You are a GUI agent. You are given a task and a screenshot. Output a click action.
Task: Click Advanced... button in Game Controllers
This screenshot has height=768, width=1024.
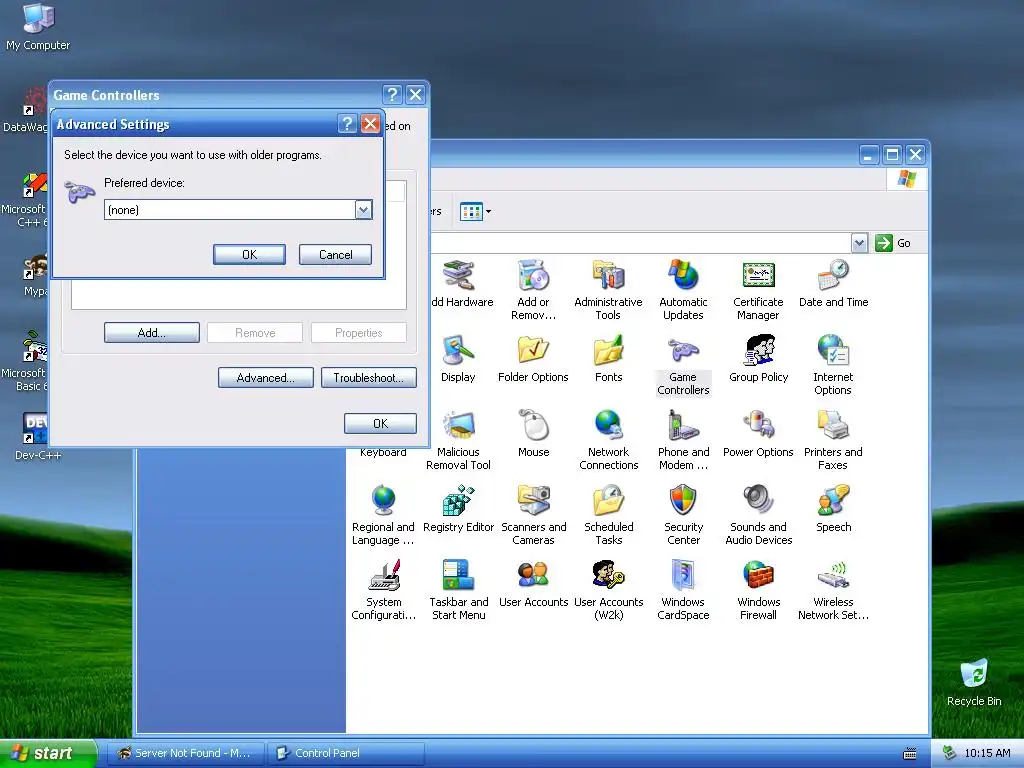pos(265,377)
